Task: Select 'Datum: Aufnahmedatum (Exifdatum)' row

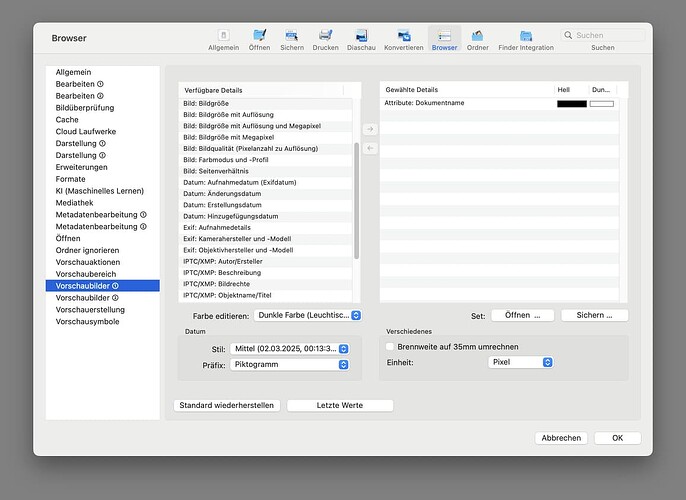Action: 265,182
